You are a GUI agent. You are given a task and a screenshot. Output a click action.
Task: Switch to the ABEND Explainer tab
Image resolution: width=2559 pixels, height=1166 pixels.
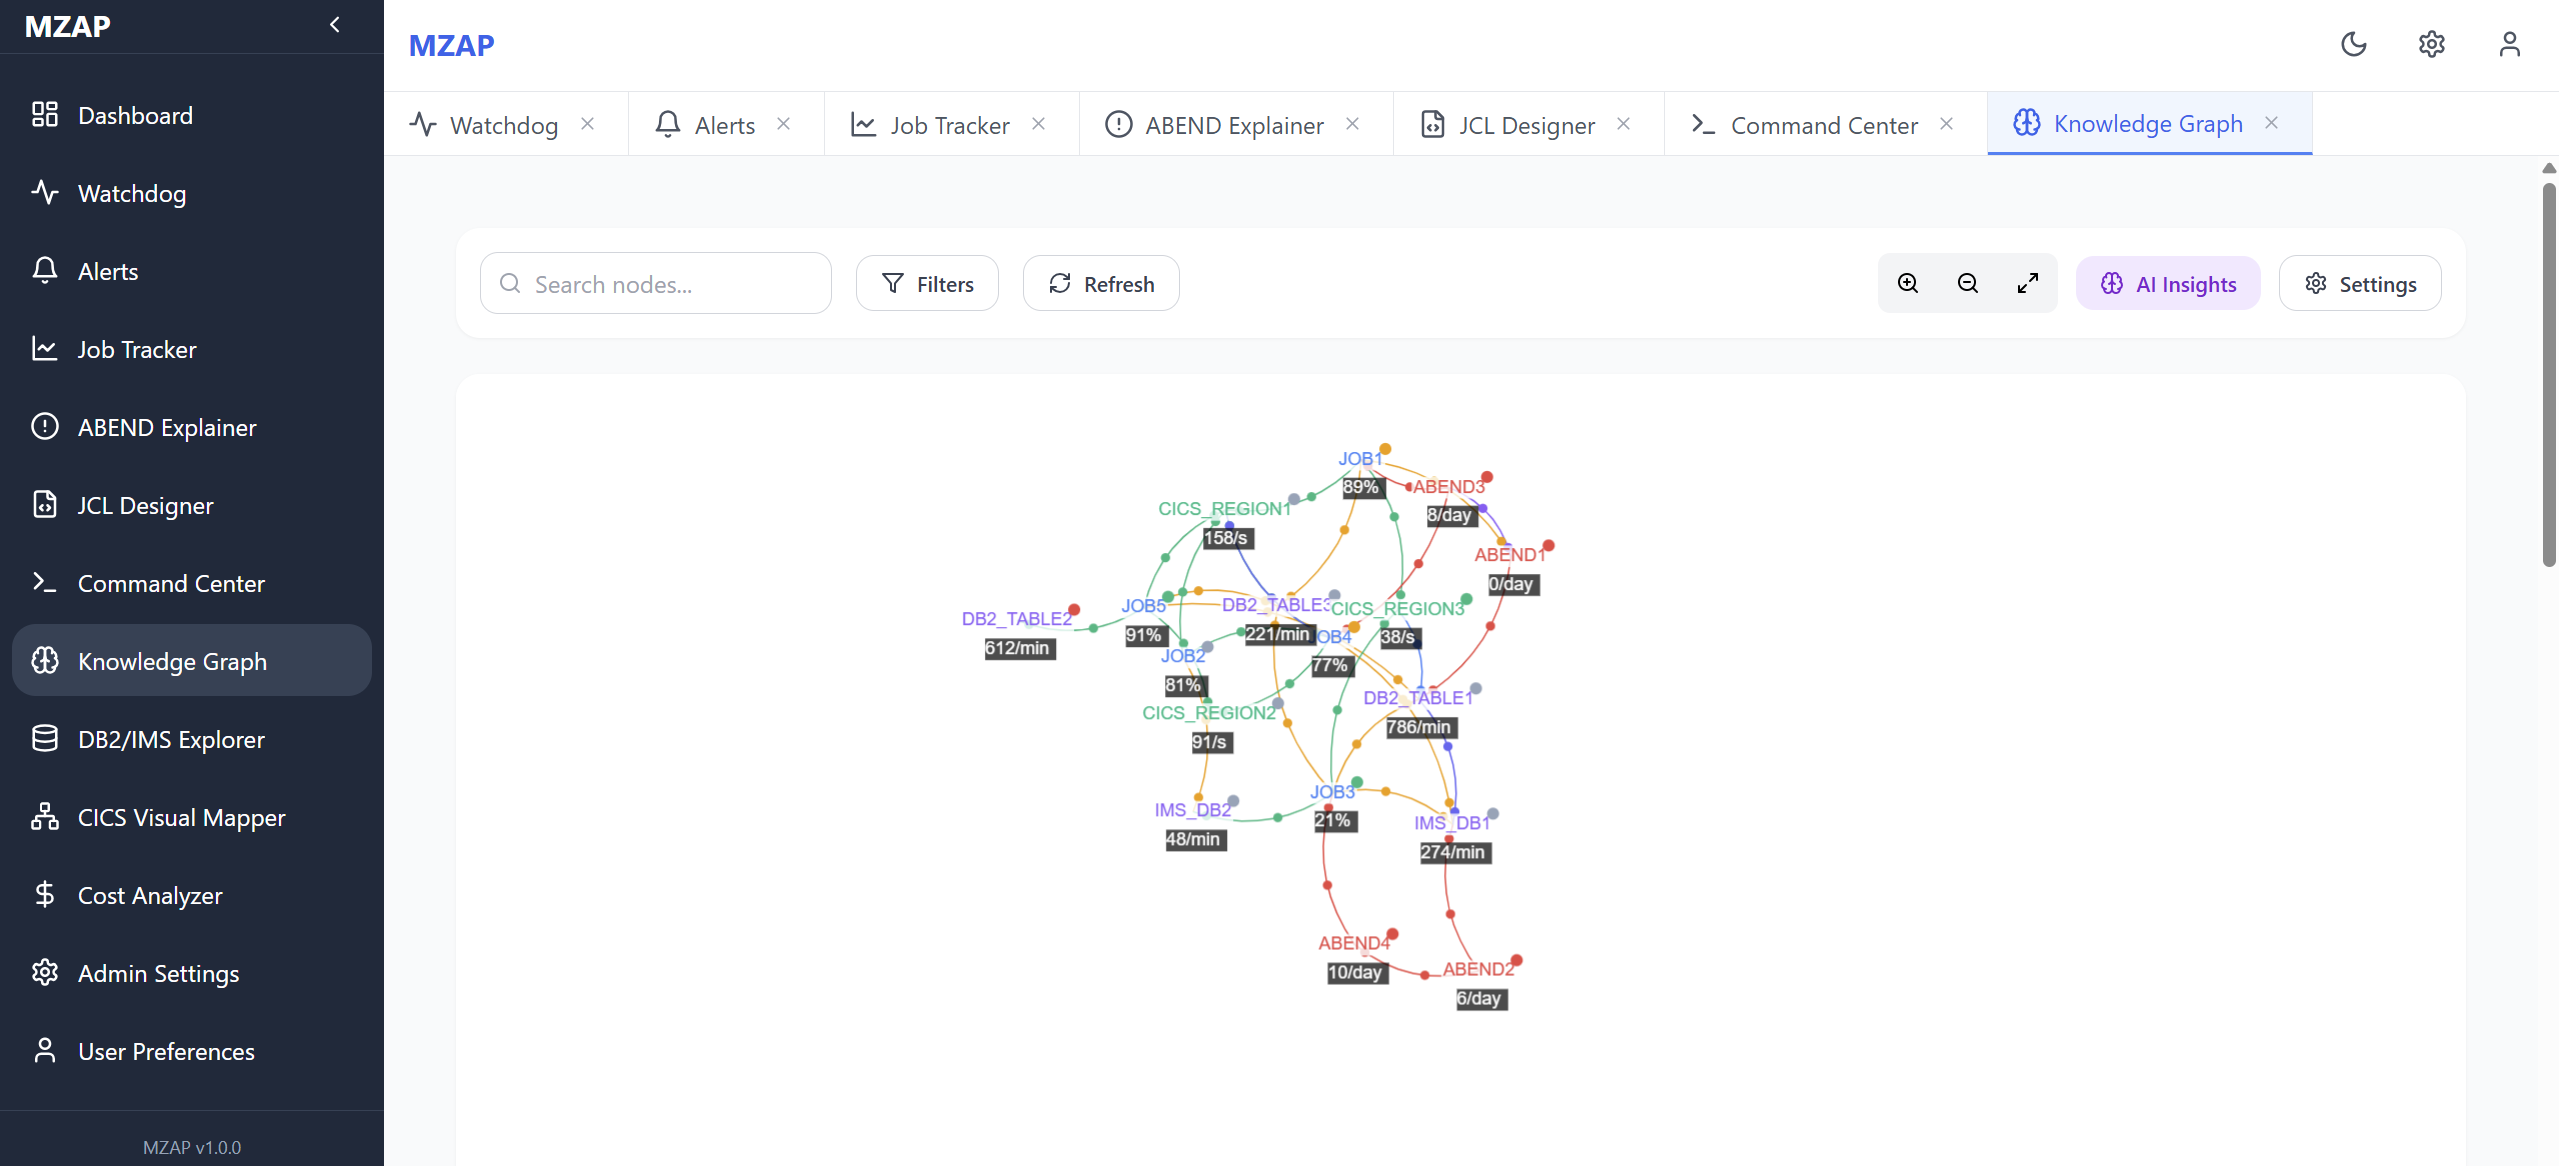[1233, 125]
